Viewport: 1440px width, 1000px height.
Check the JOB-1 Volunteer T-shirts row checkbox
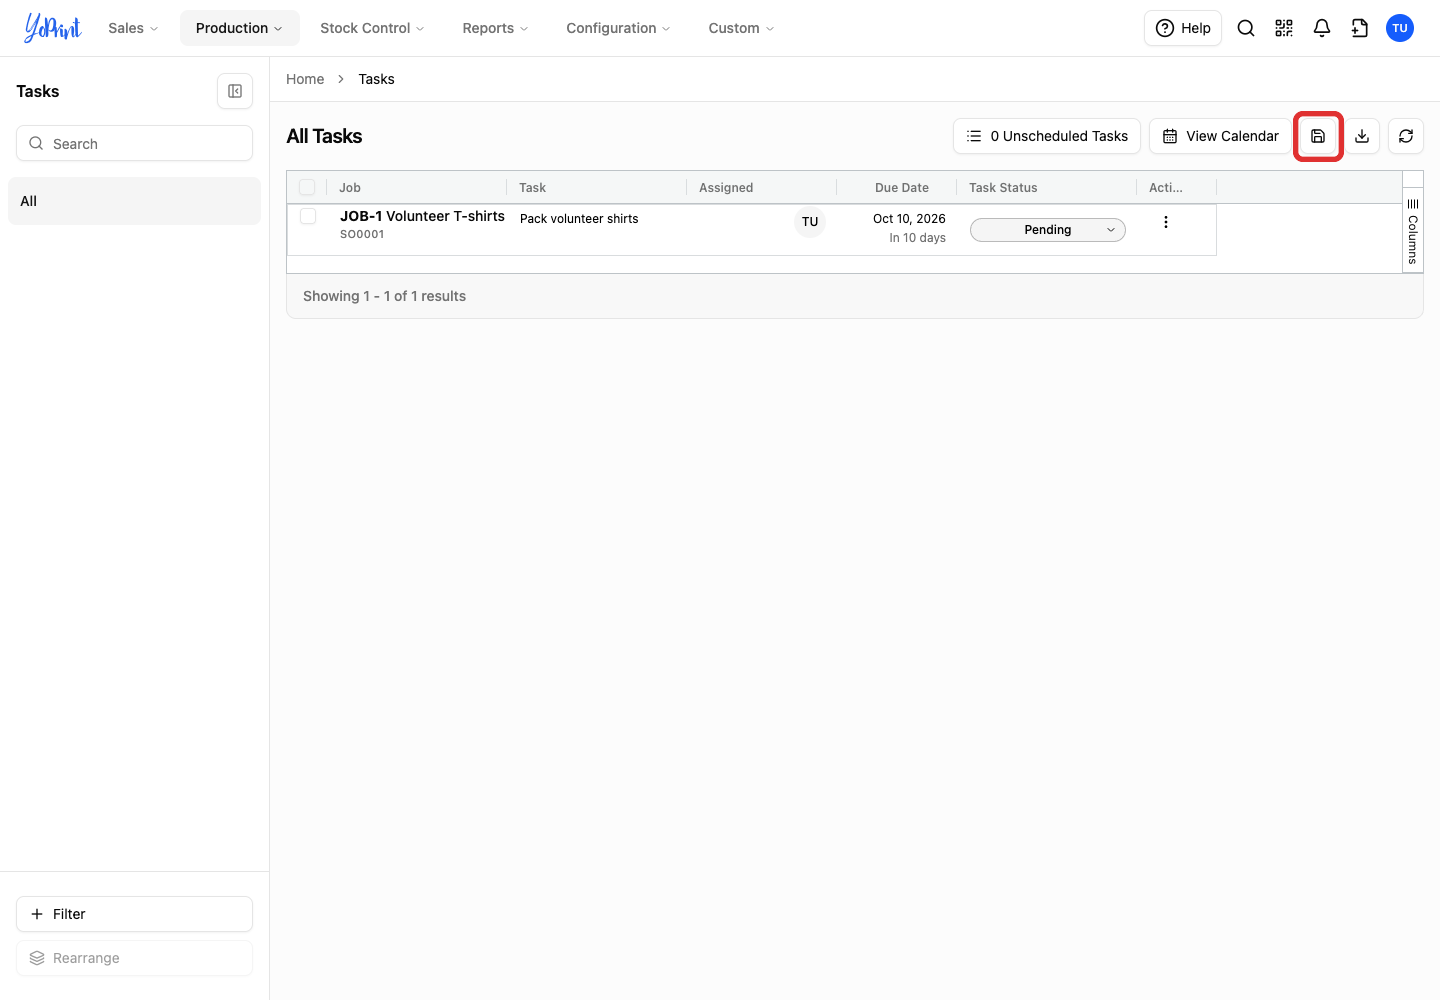pyautogui.click(x=308, y=216)
